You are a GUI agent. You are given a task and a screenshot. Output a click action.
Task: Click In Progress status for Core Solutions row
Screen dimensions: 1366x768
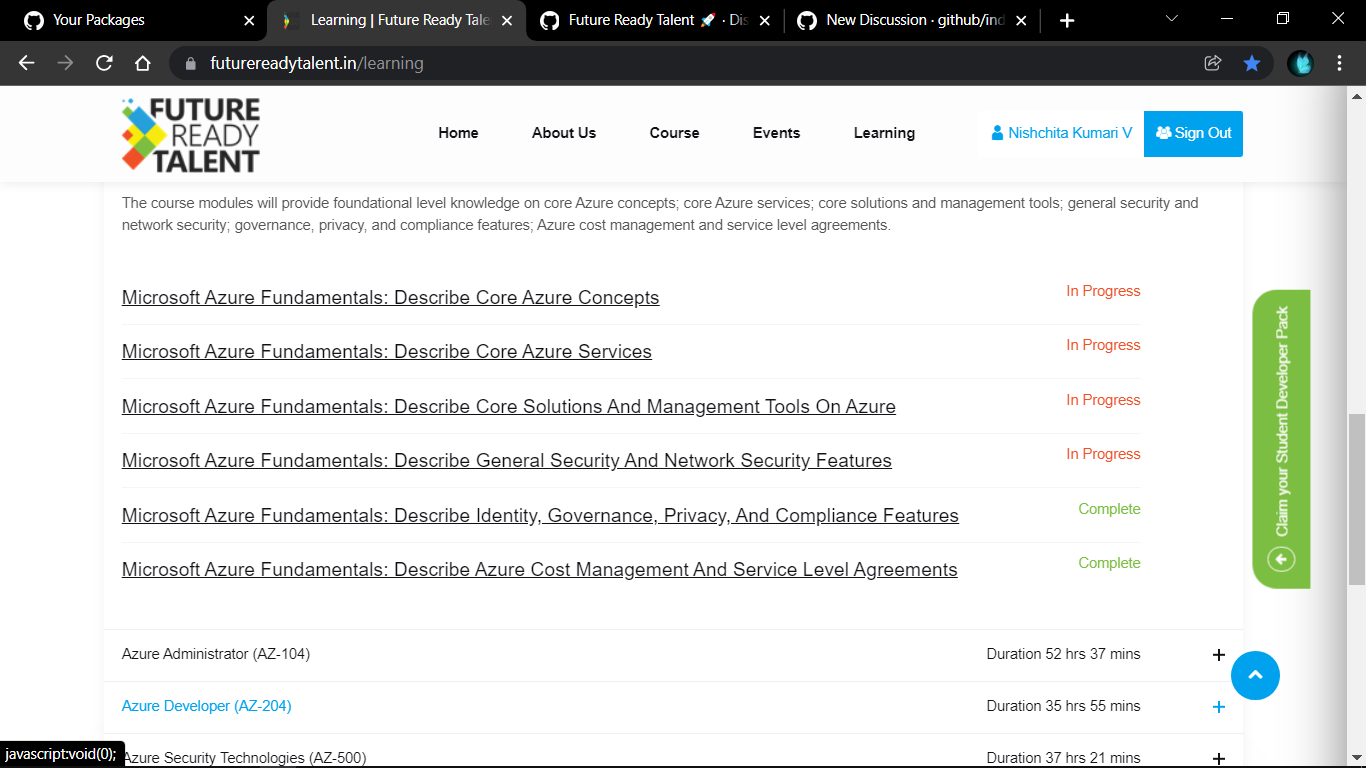pos(1103,400)
